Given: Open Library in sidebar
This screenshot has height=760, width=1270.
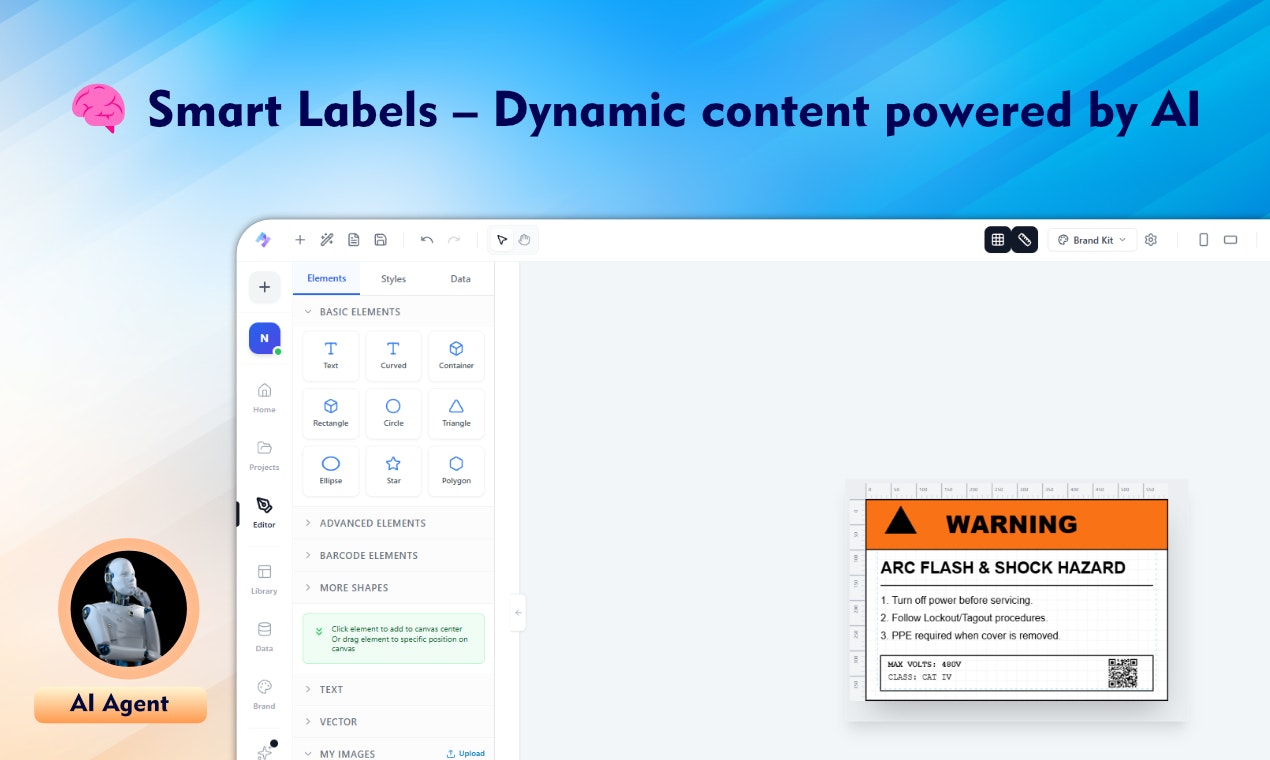Looking at the screenshot, I should coord(264,579).
